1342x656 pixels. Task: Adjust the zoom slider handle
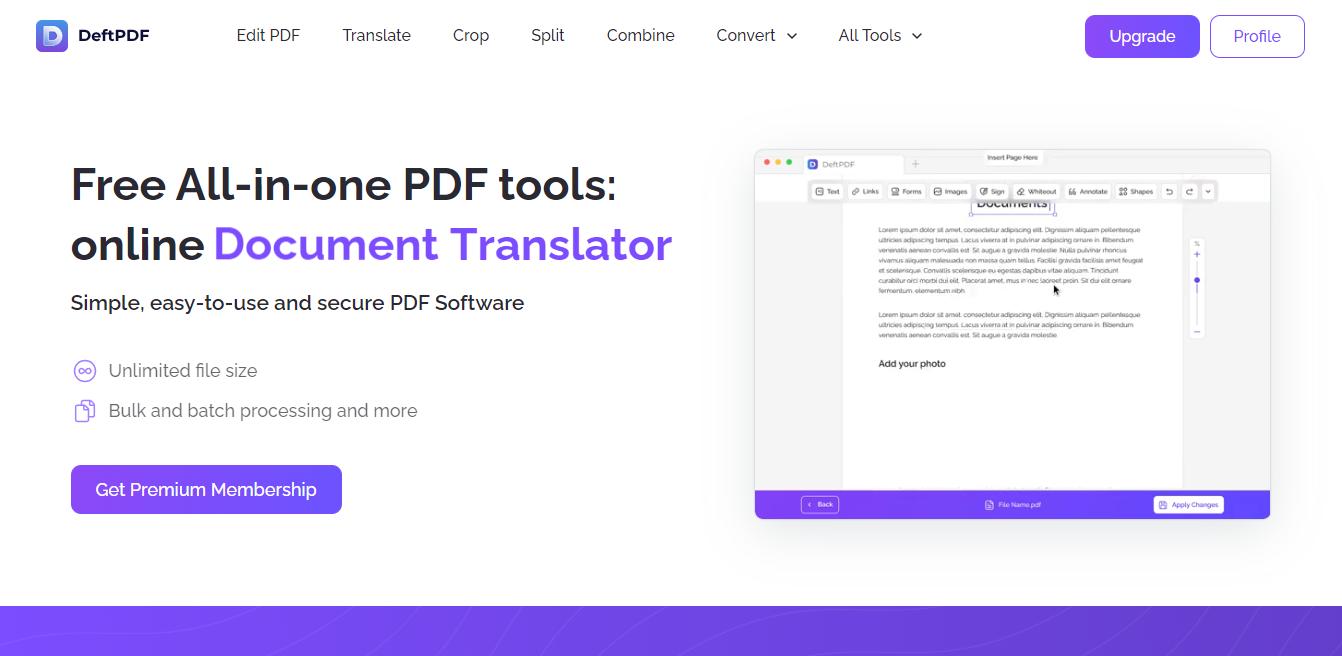(1196, 280)
